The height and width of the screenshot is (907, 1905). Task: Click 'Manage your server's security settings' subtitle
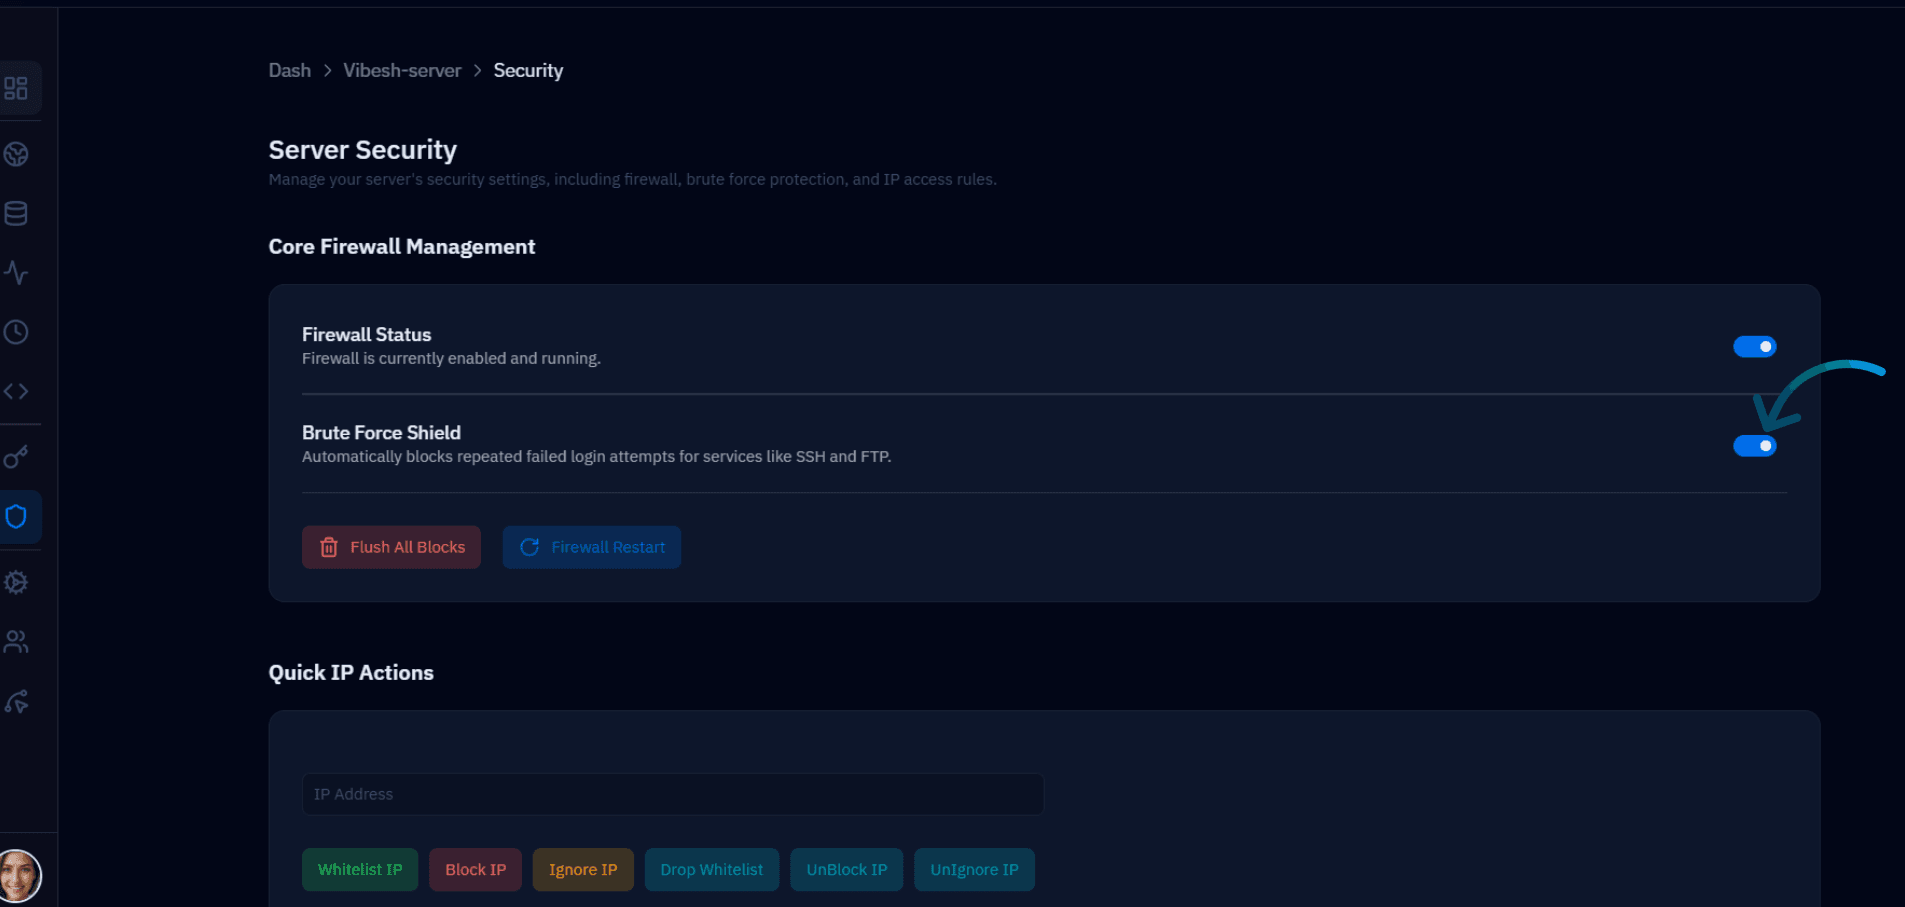(632, 179)
